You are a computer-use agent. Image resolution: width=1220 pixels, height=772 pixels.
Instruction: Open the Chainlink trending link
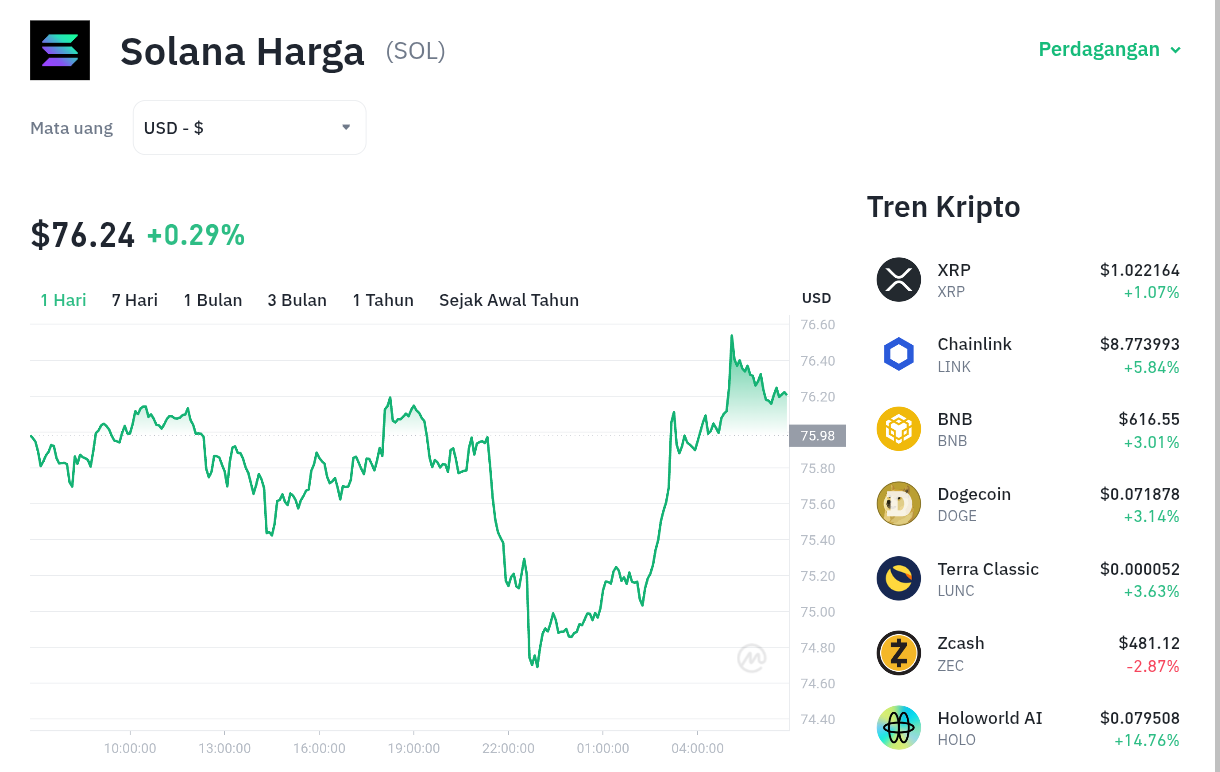pos(1028,354)
